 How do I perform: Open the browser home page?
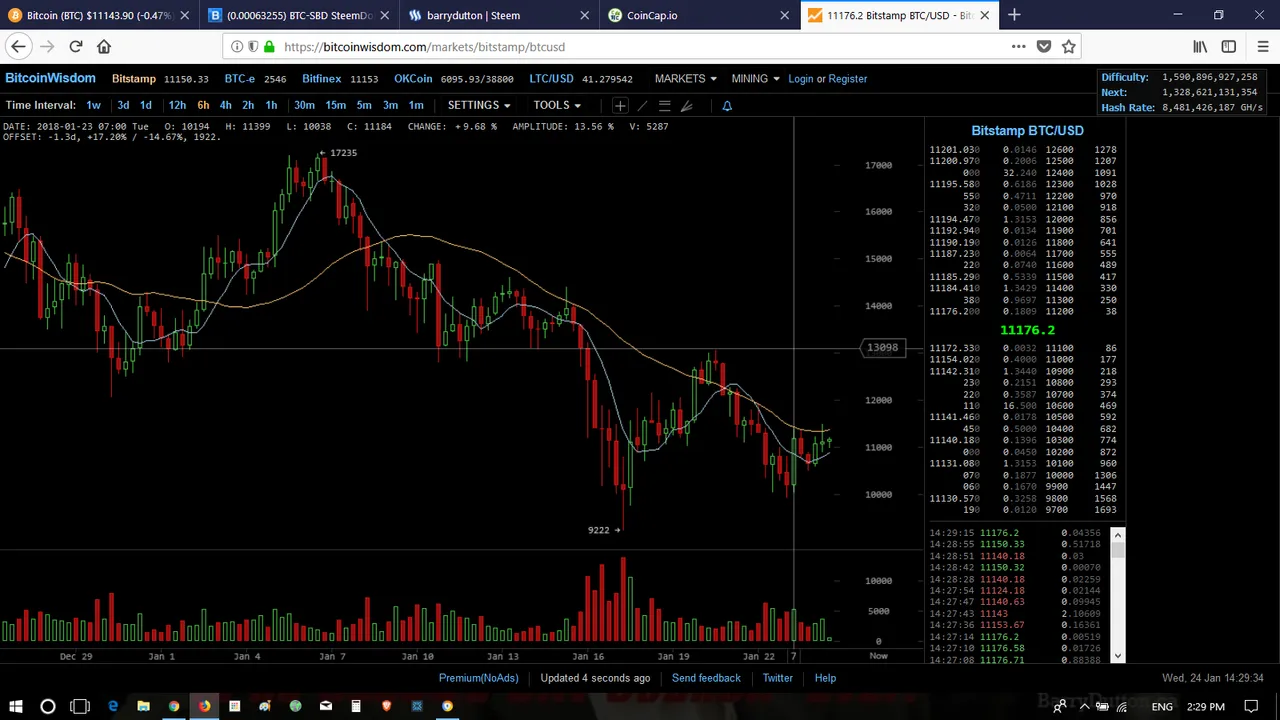(104, 46)
